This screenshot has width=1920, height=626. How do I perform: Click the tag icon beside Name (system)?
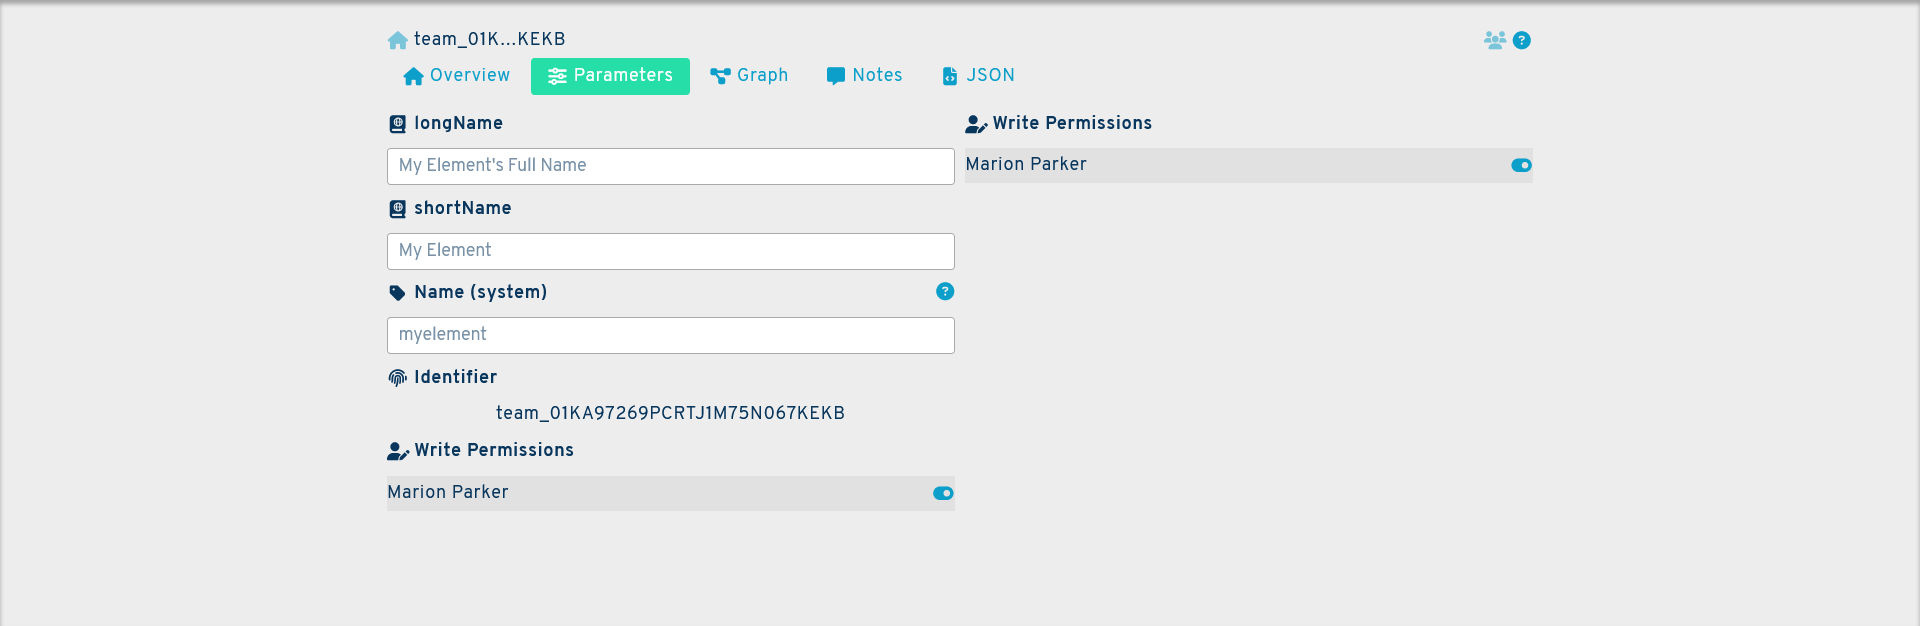(397, 292)
